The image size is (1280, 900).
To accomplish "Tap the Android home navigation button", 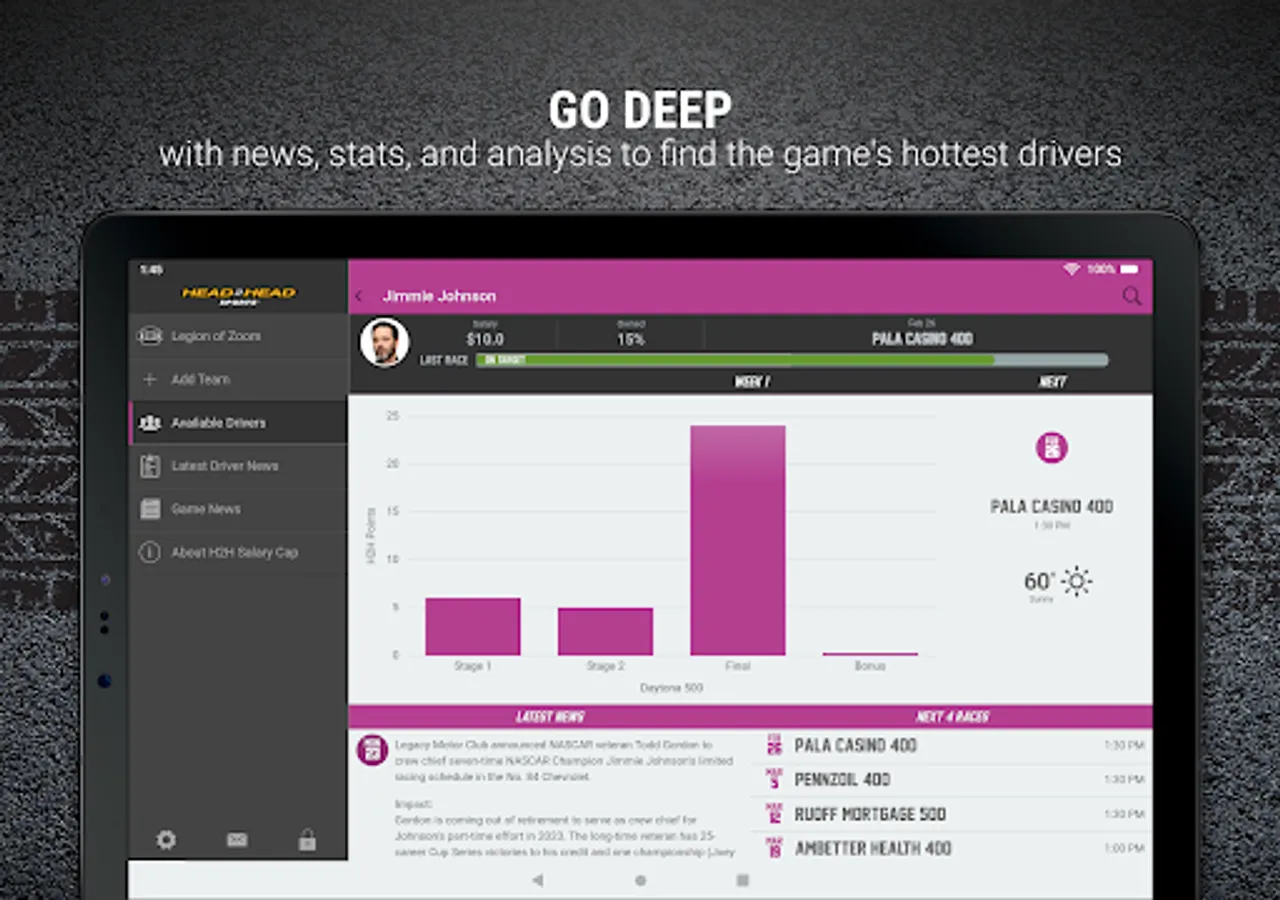I will (640, 880).
